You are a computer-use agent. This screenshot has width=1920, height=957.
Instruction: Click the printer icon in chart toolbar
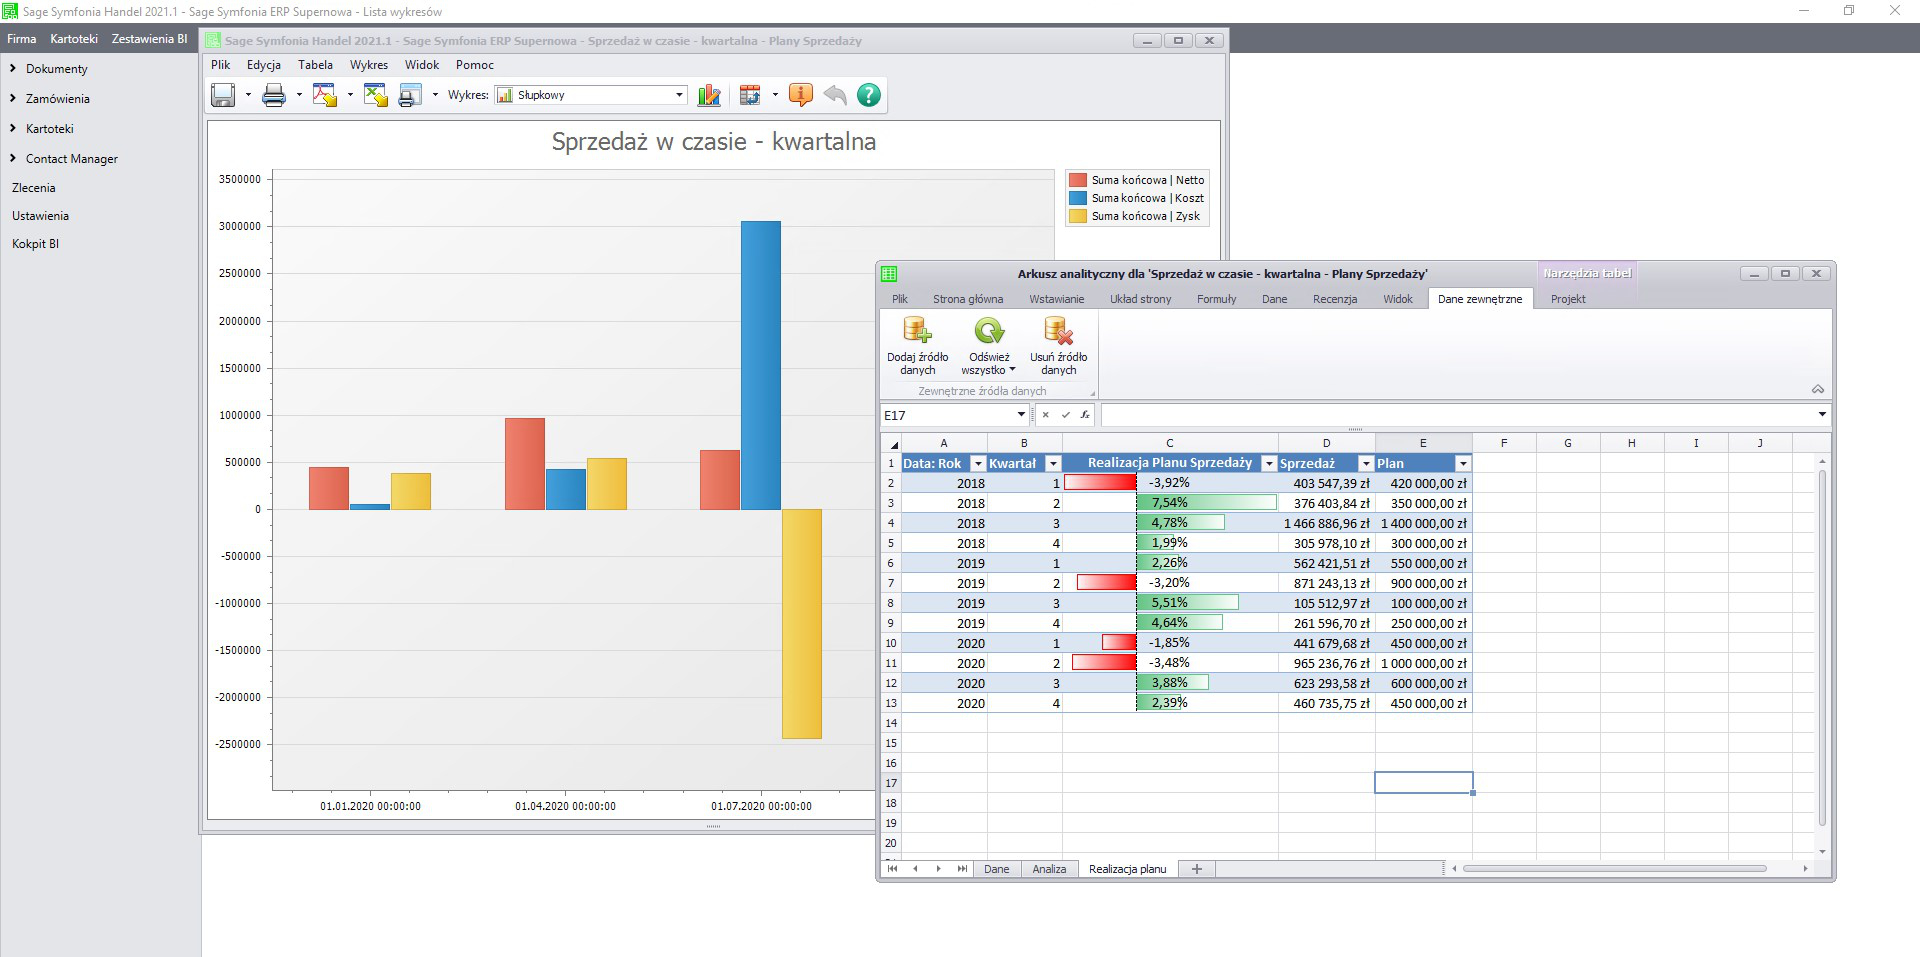(273, 95)
